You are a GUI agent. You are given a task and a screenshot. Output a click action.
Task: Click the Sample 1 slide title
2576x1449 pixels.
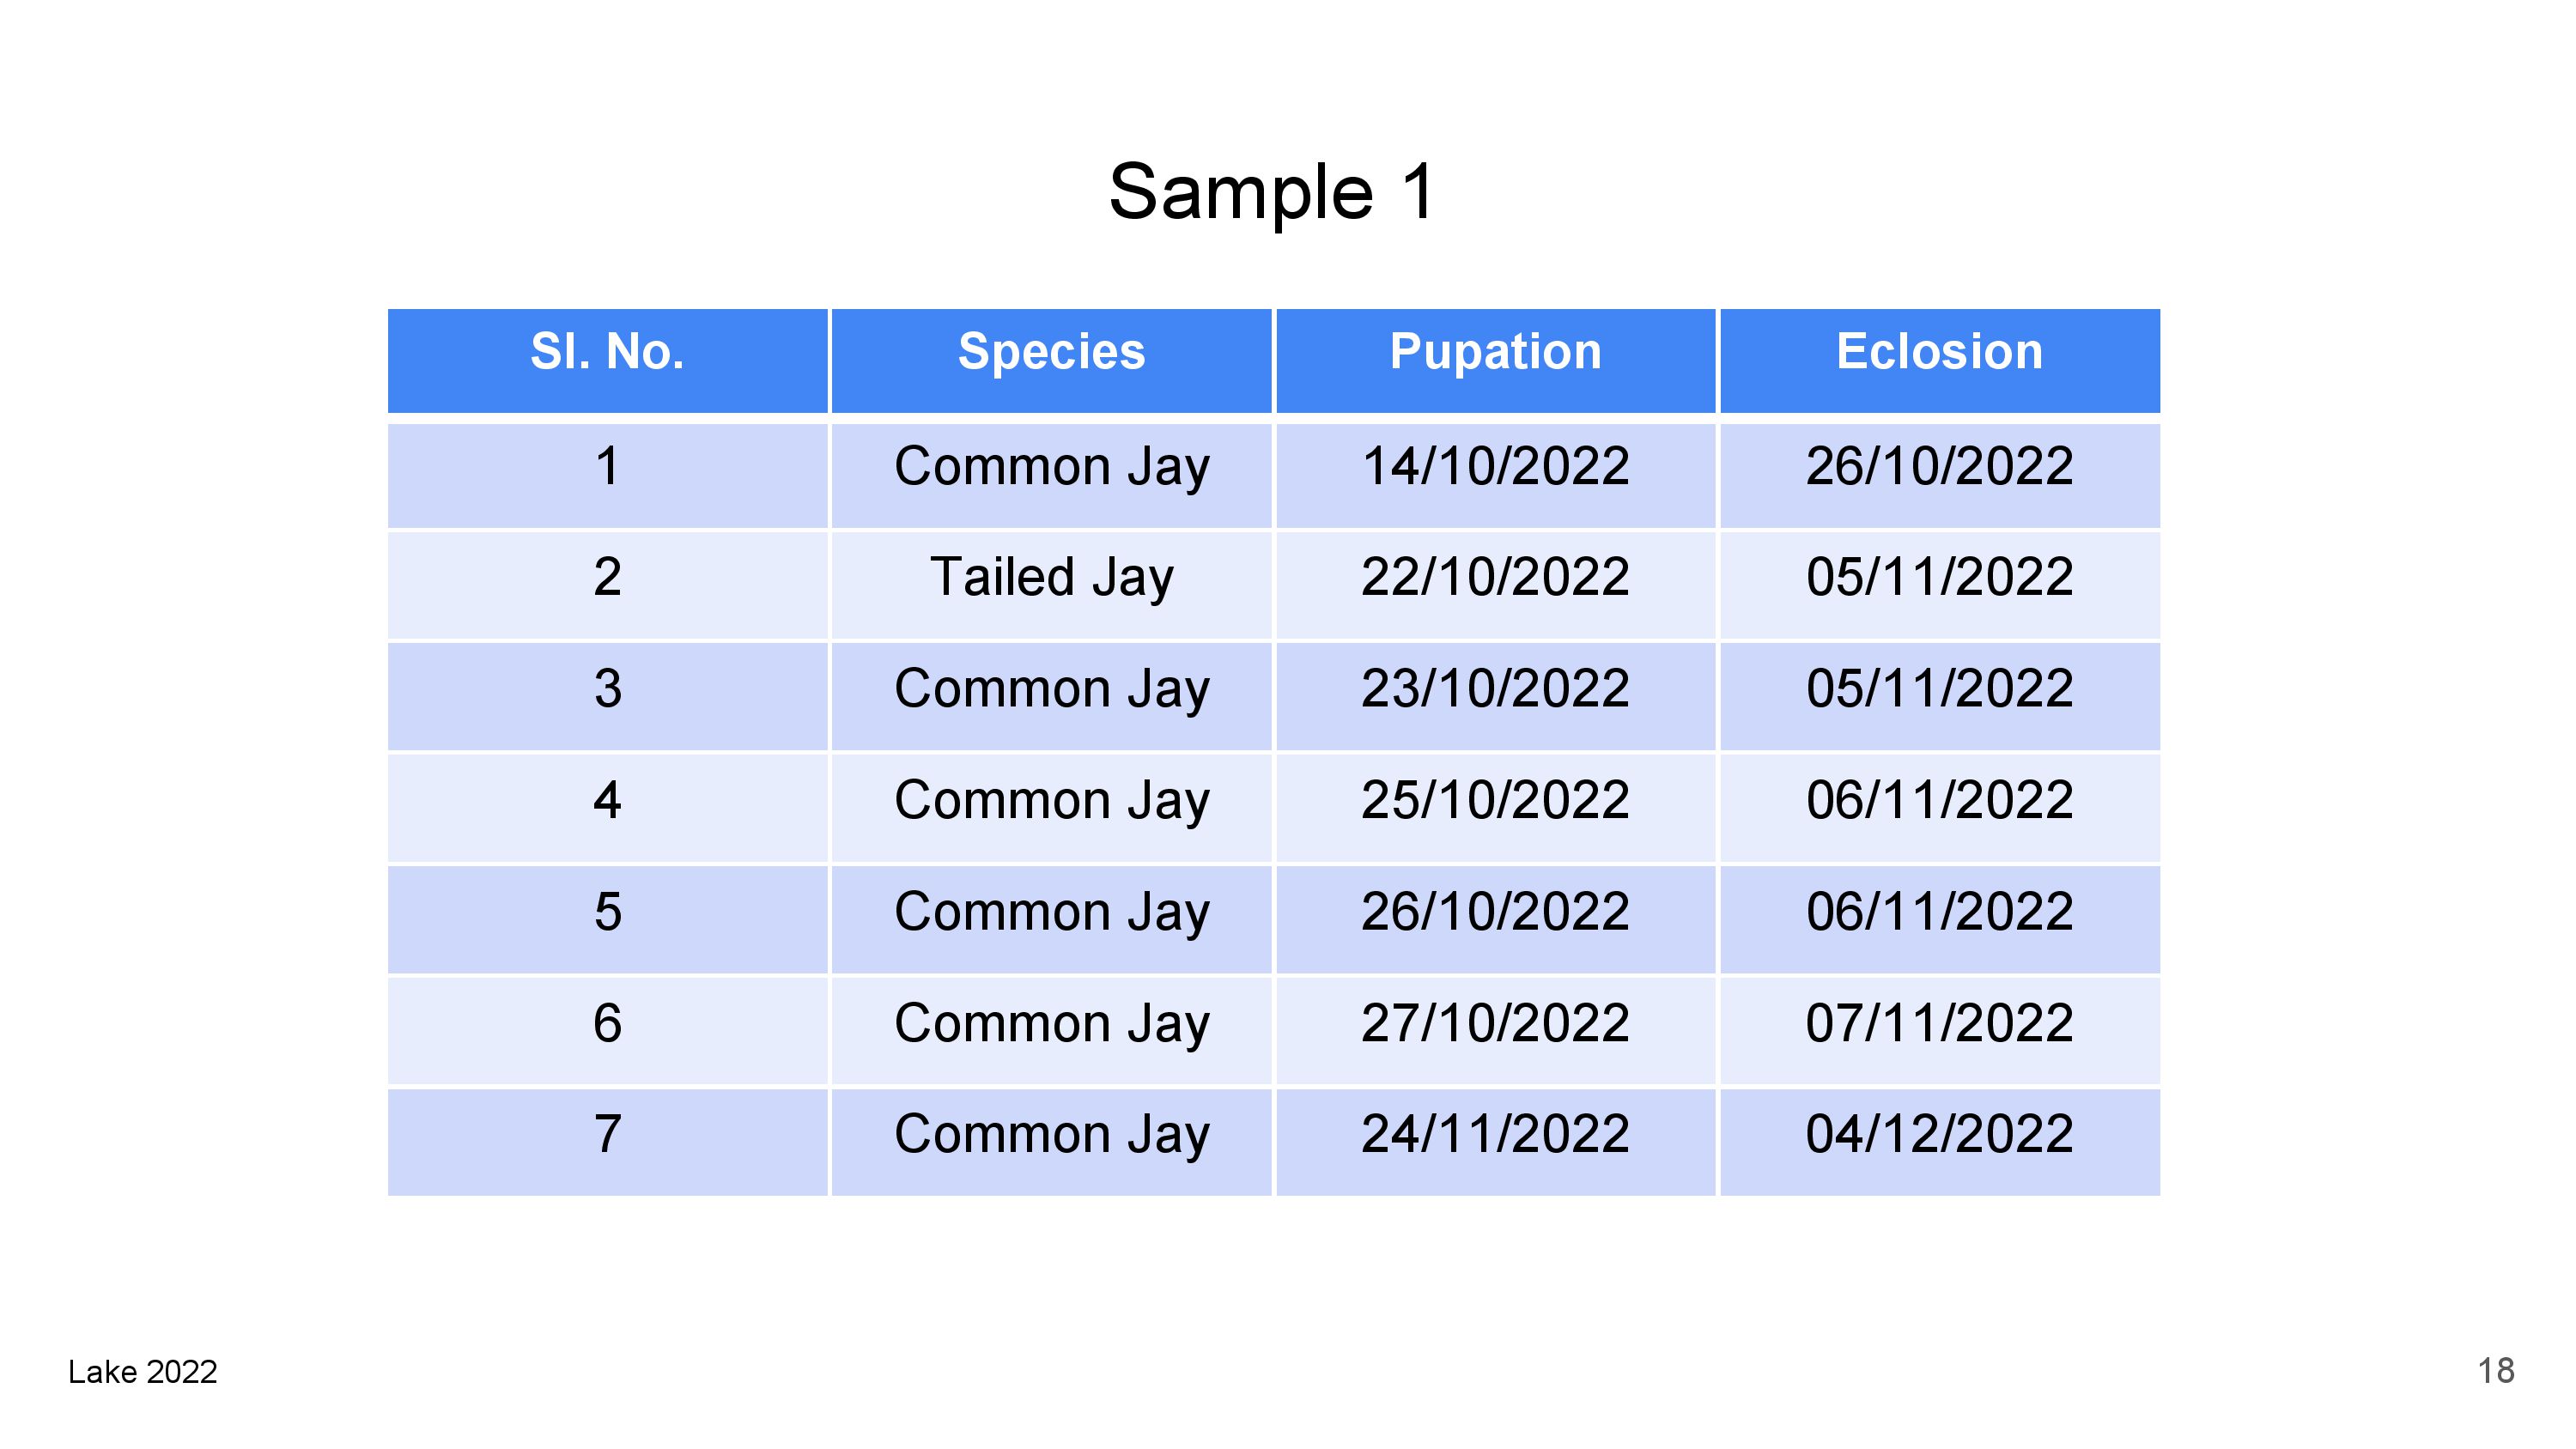click(1272, 191)
